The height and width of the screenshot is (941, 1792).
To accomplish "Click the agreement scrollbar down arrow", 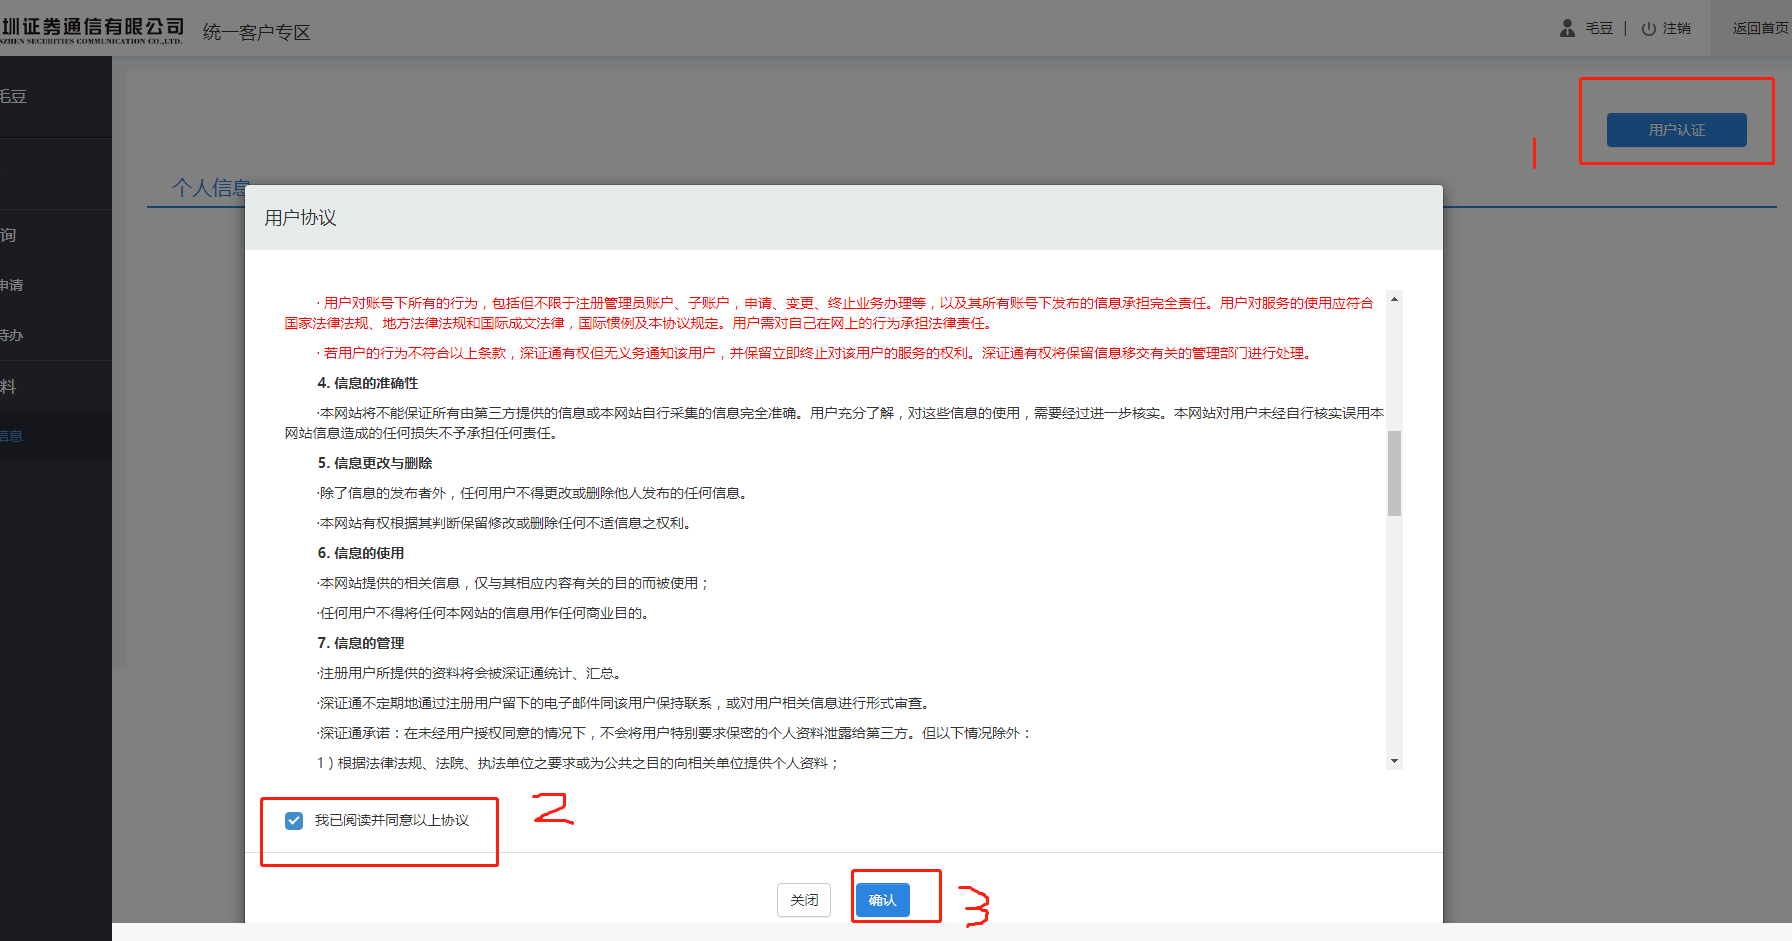I will tap(1394, 761).
